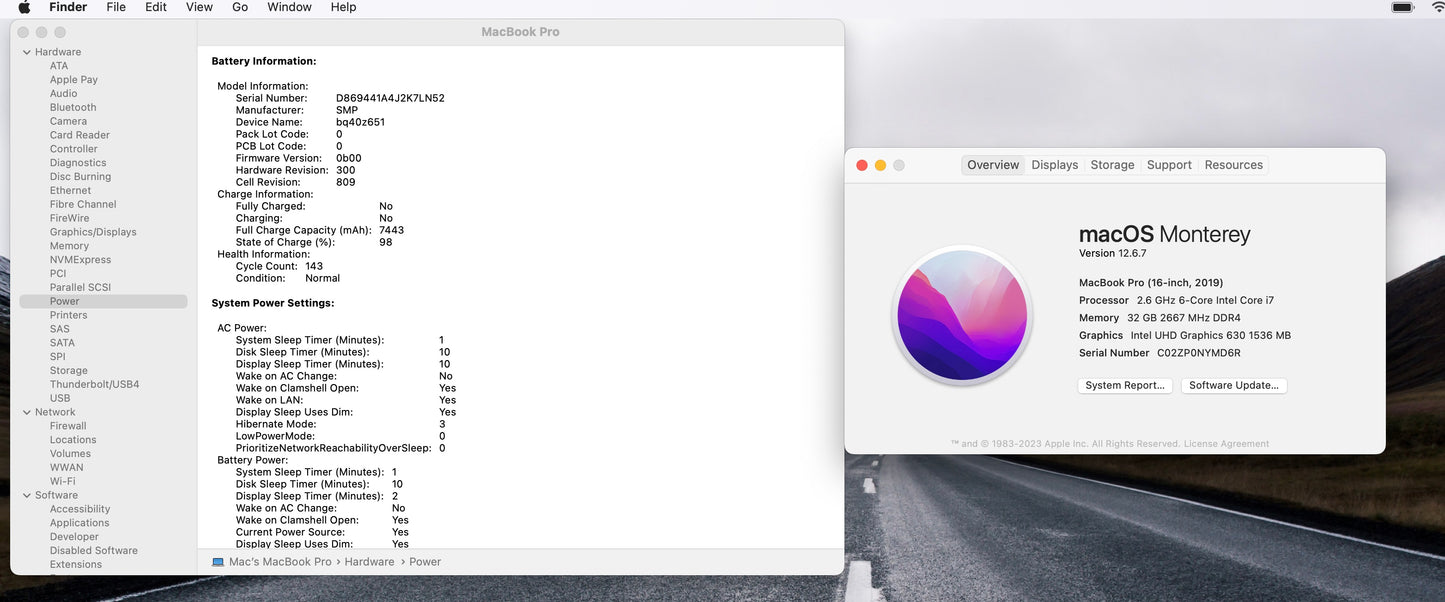Switch to the Storage tab

tap(1112, 165)
